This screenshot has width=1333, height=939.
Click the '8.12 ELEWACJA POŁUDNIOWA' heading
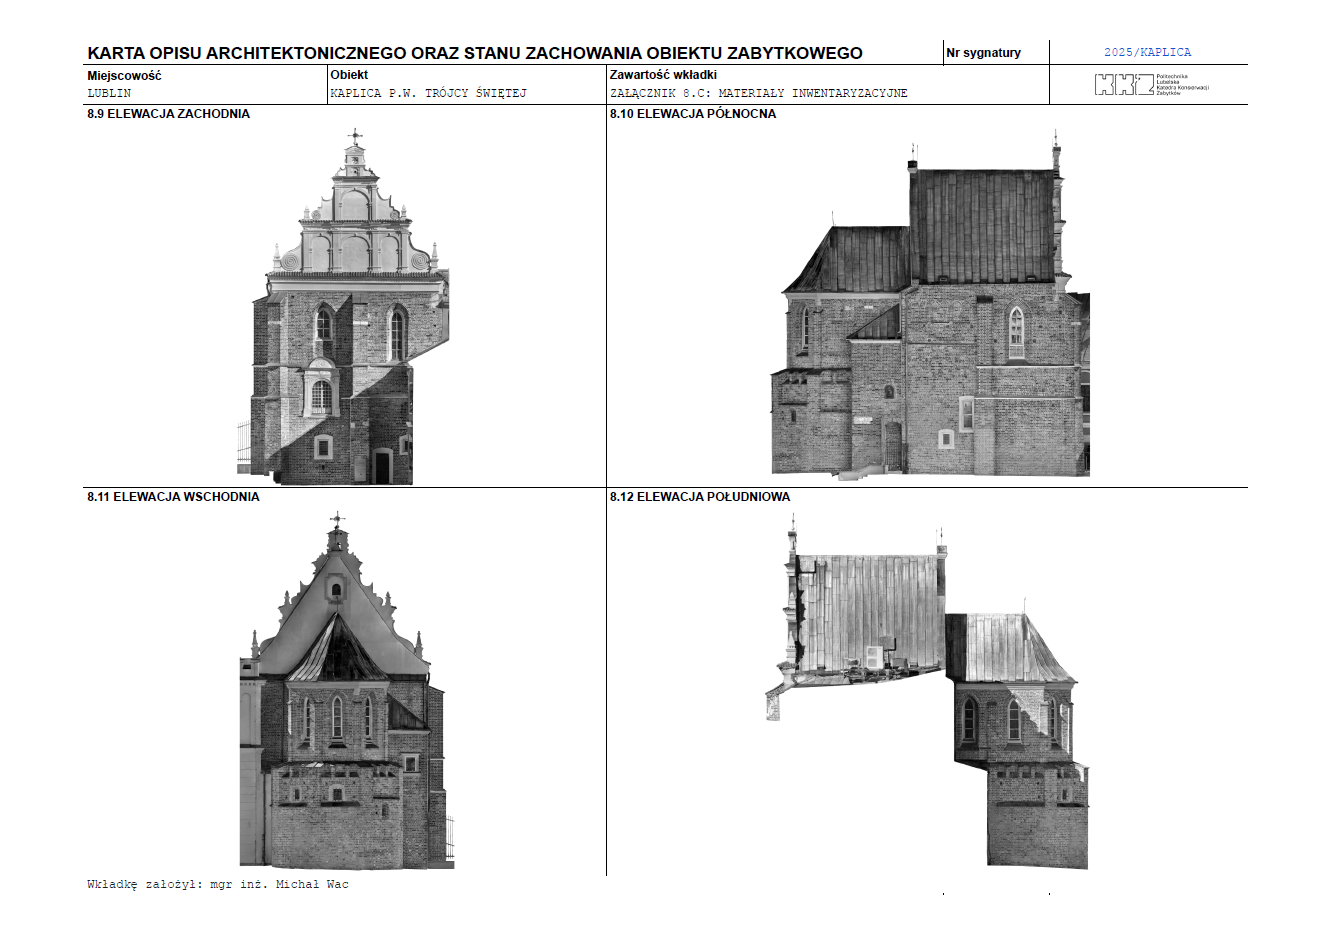tap(700, 497)
